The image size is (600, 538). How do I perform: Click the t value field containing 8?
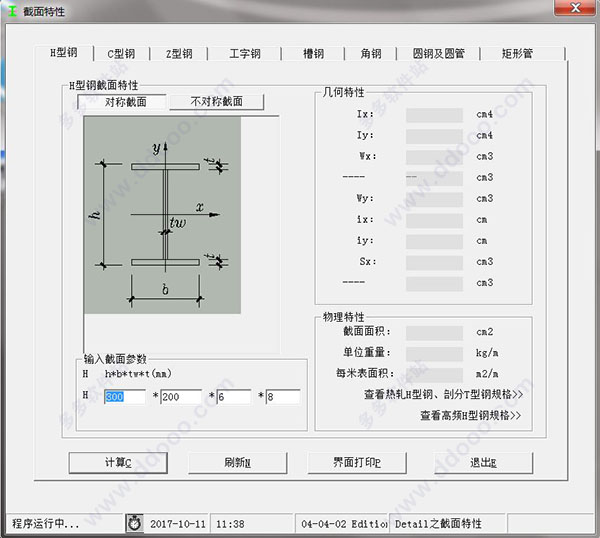[x=283, y=397]
